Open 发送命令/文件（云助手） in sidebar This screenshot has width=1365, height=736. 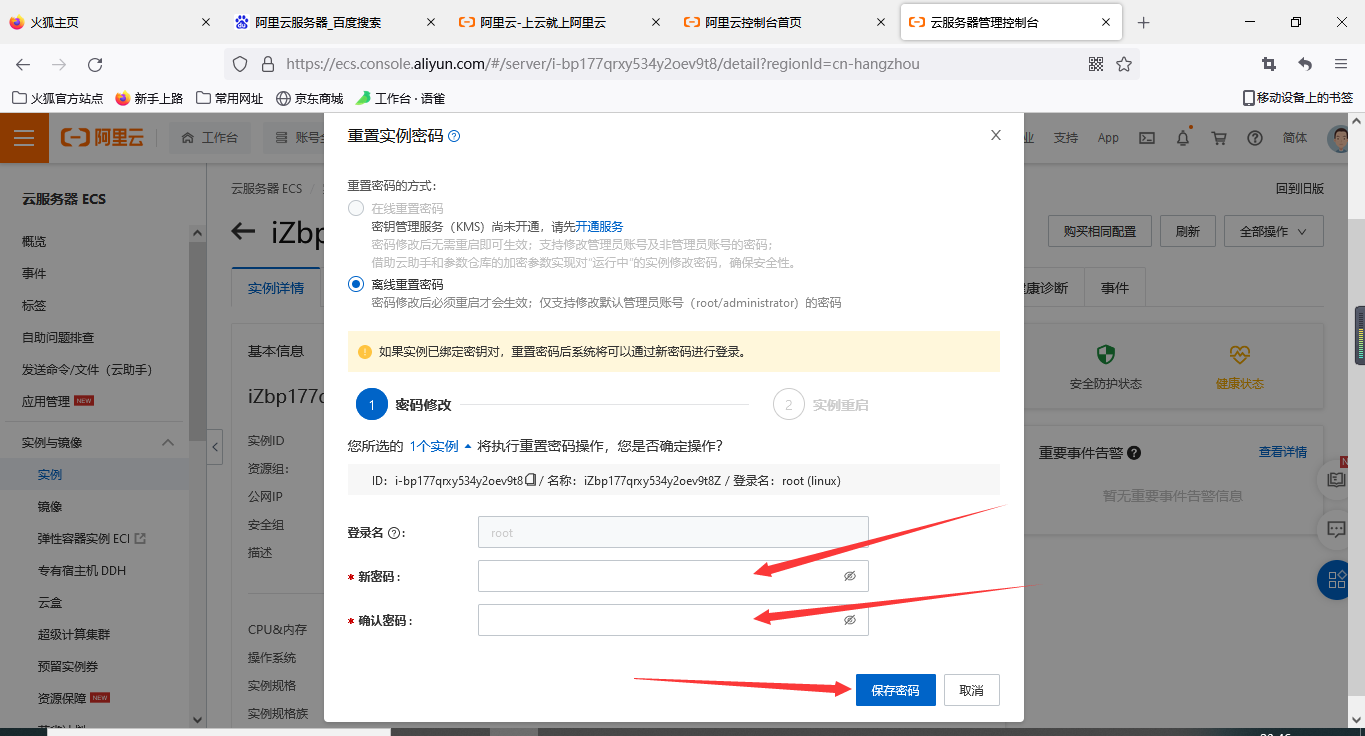[x=87, y=369]
